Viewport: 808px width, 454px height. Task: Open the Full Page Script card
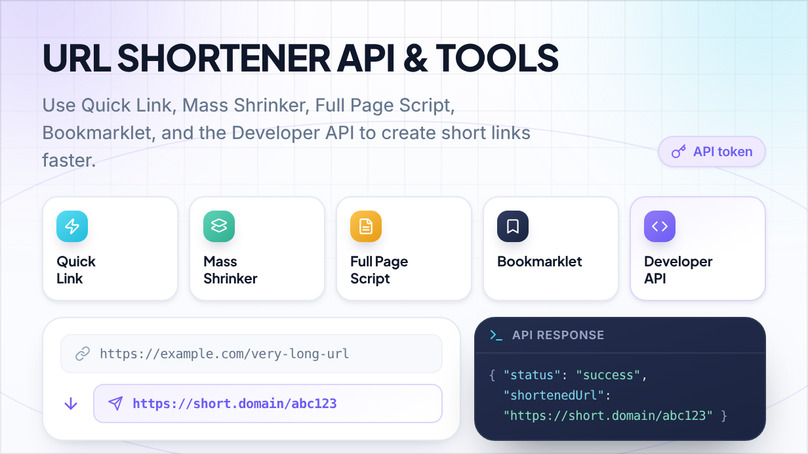pos(404,248)
